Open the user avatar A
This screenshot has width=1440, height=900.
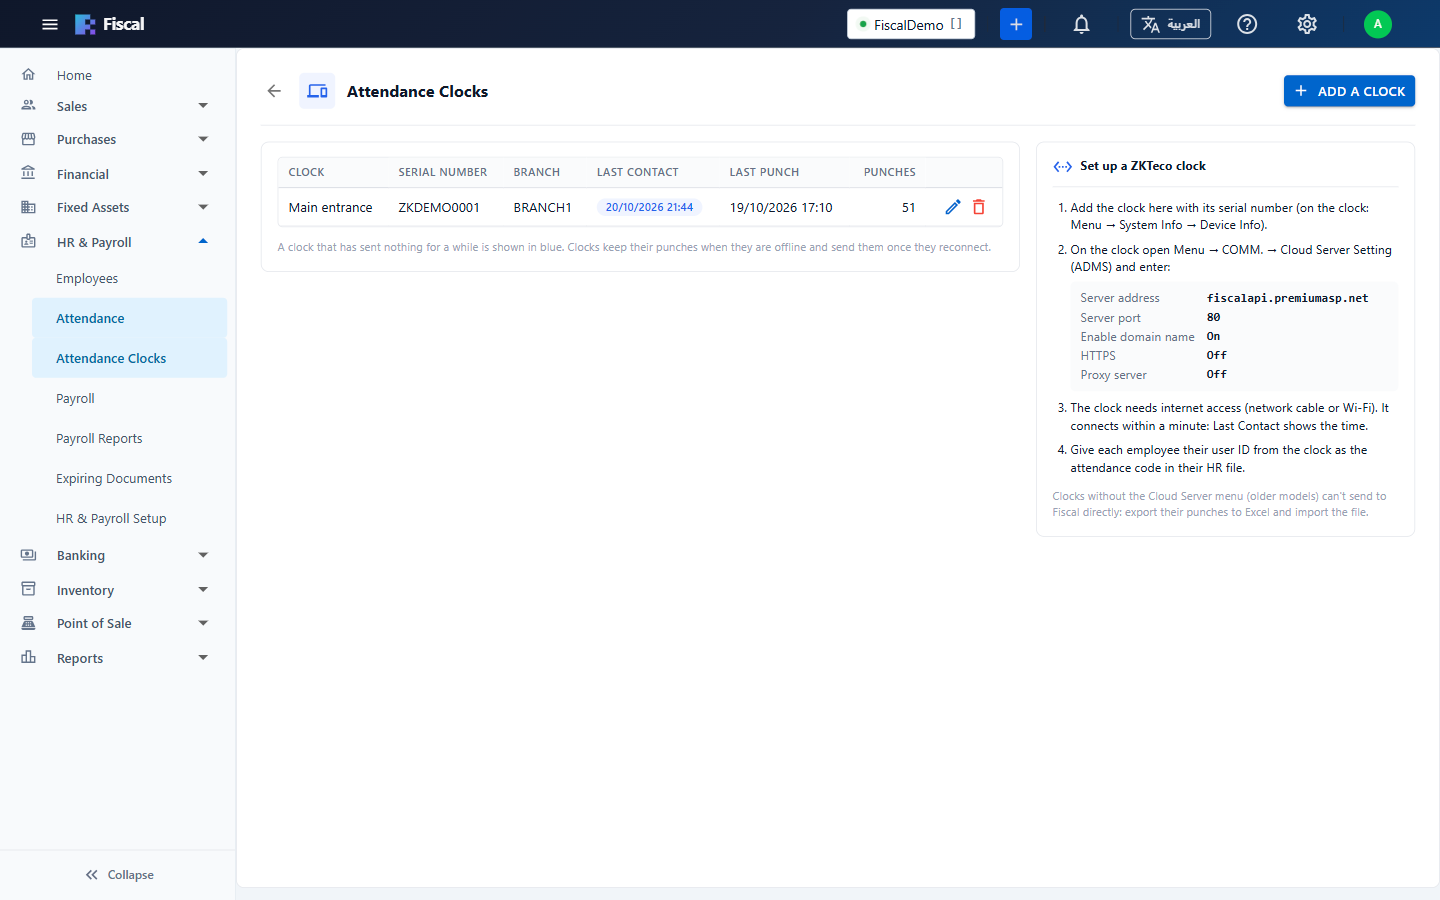point(1378,24)
